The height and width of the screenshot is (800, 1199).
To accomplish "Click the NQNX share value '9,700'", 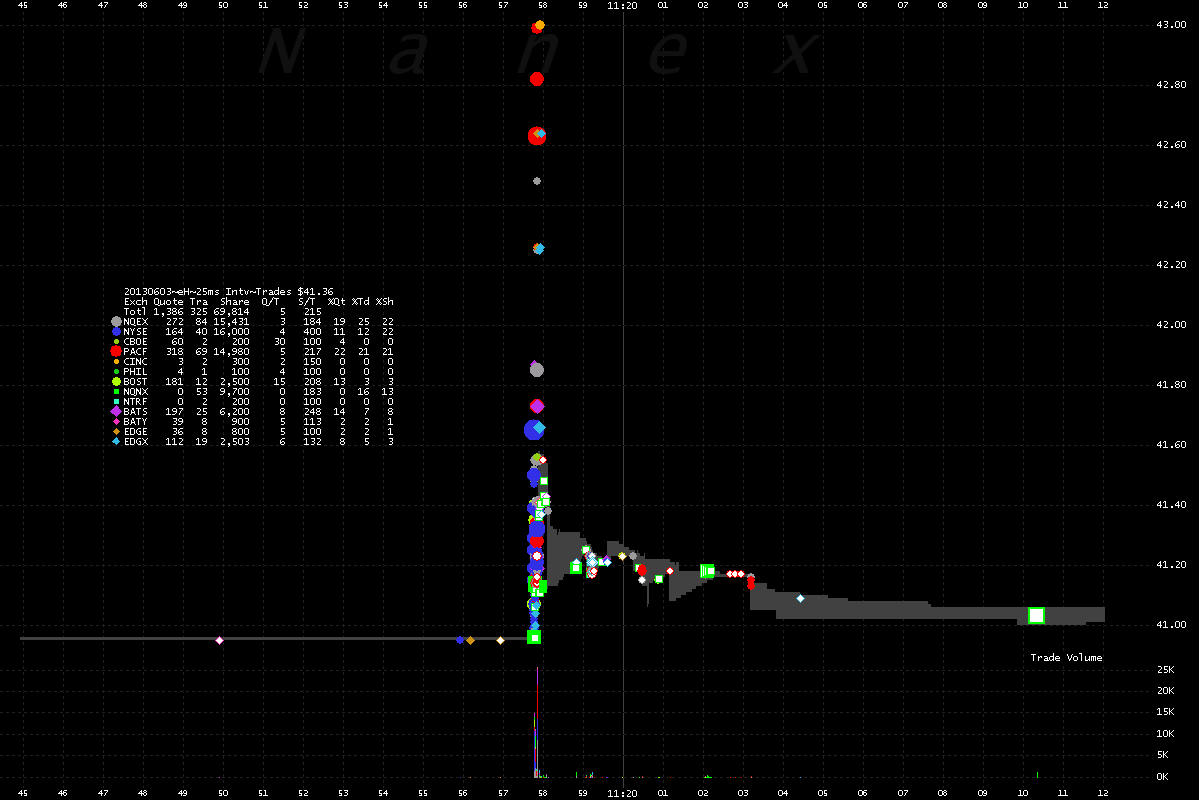I will pyautogui.click(x=235, y=392).
